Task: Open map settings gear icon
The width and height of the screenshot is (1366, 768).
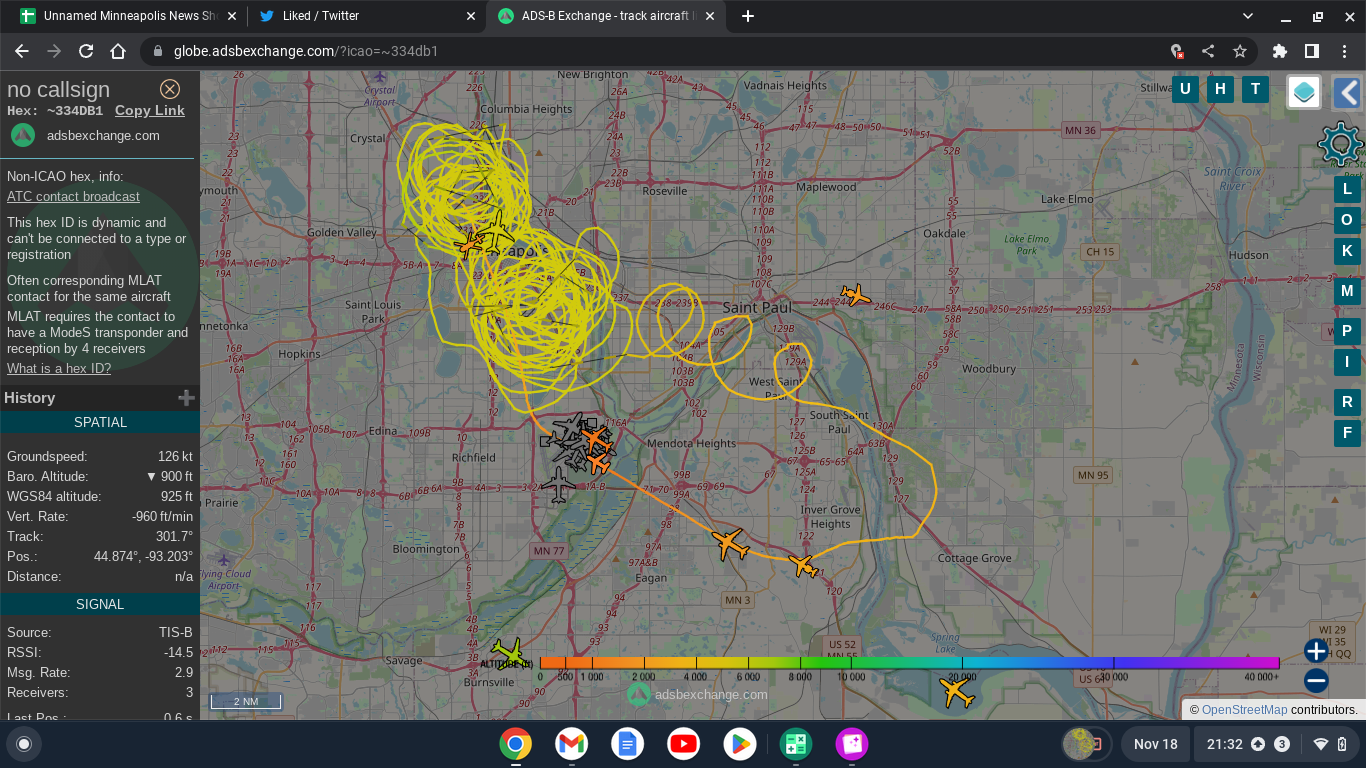Action: (1340, 144)
